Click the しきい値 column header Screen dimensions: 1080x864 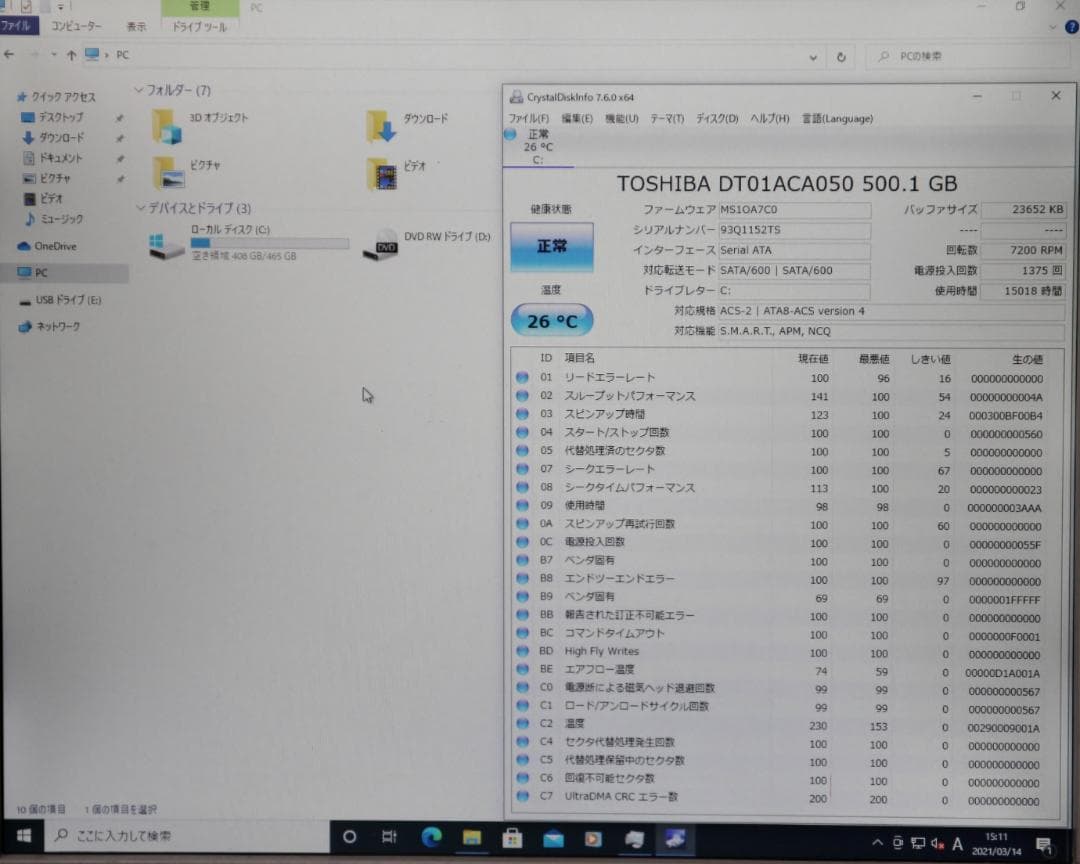tap(930, 359)
